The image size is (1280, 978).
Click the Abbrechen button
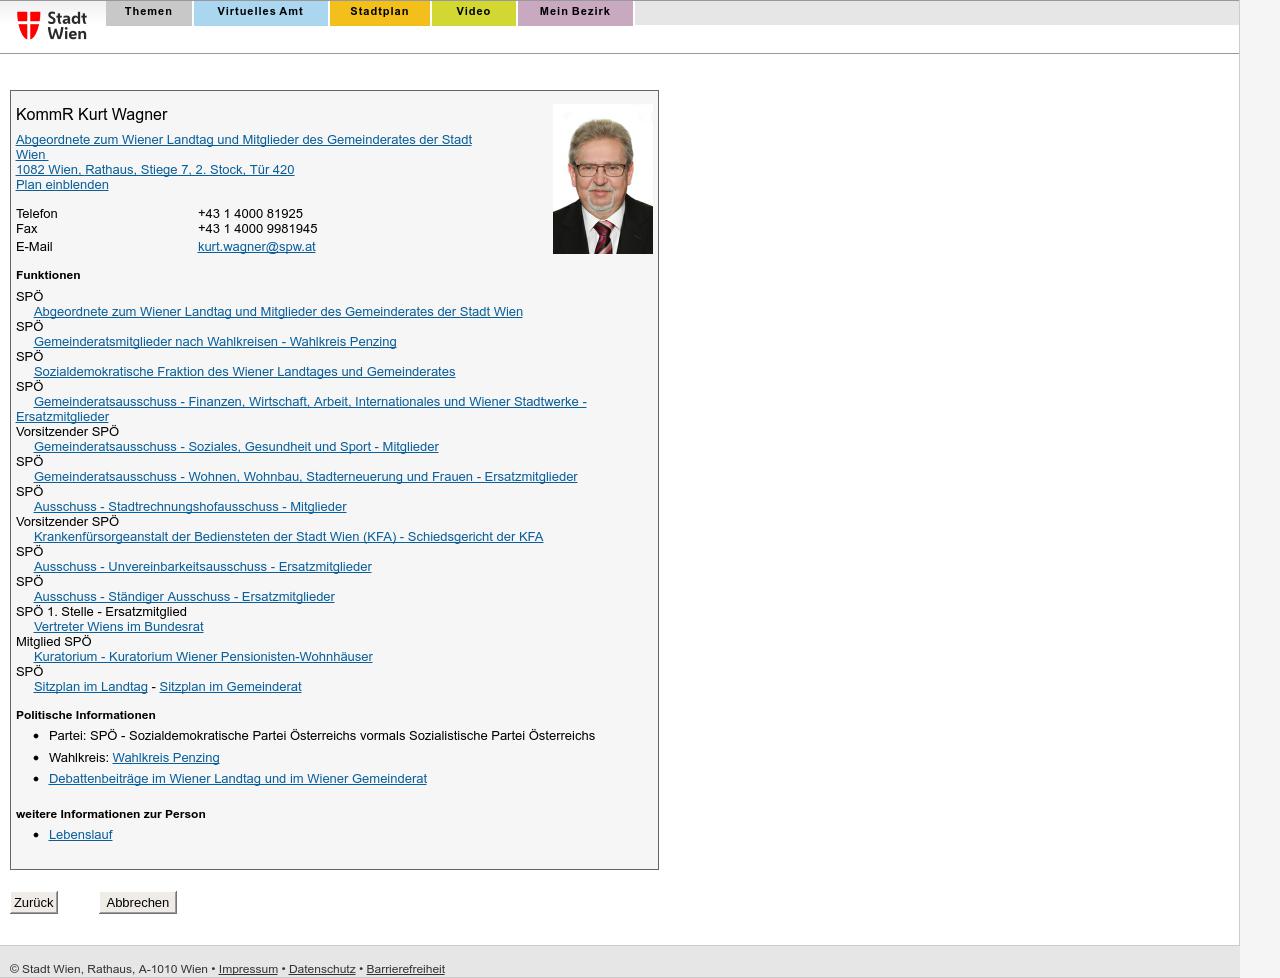point(138,902)
